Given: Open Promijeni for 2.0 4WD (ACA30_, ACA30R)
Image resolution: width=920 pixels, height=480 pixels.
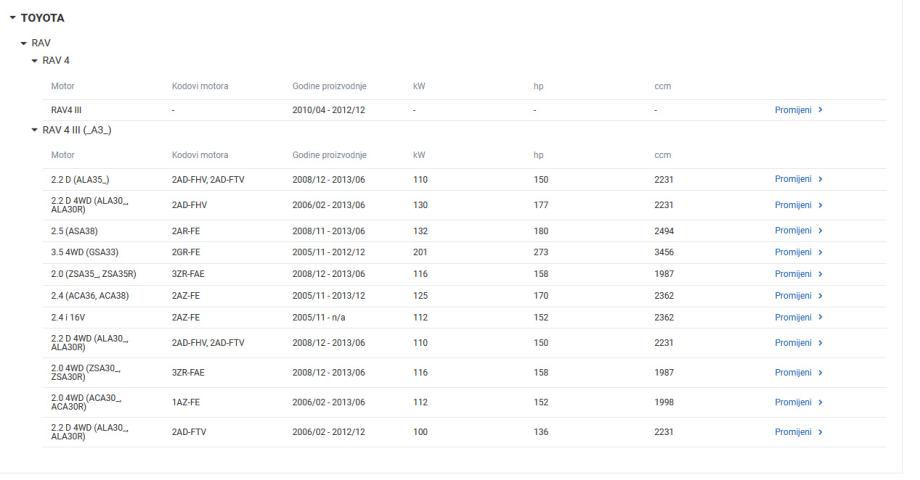Looking at the screenshot, I should tap(798, 403).
